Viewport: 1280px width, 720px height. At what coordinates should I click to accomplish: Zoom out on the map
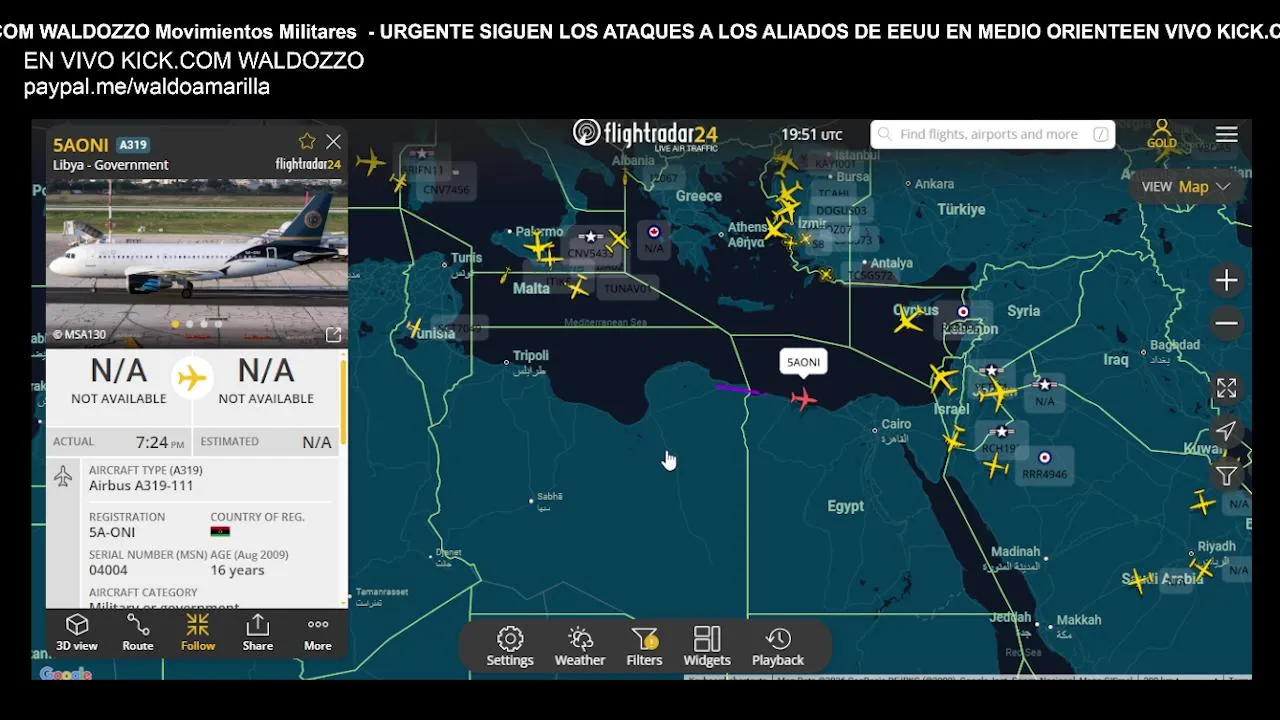pos(1226,324)
